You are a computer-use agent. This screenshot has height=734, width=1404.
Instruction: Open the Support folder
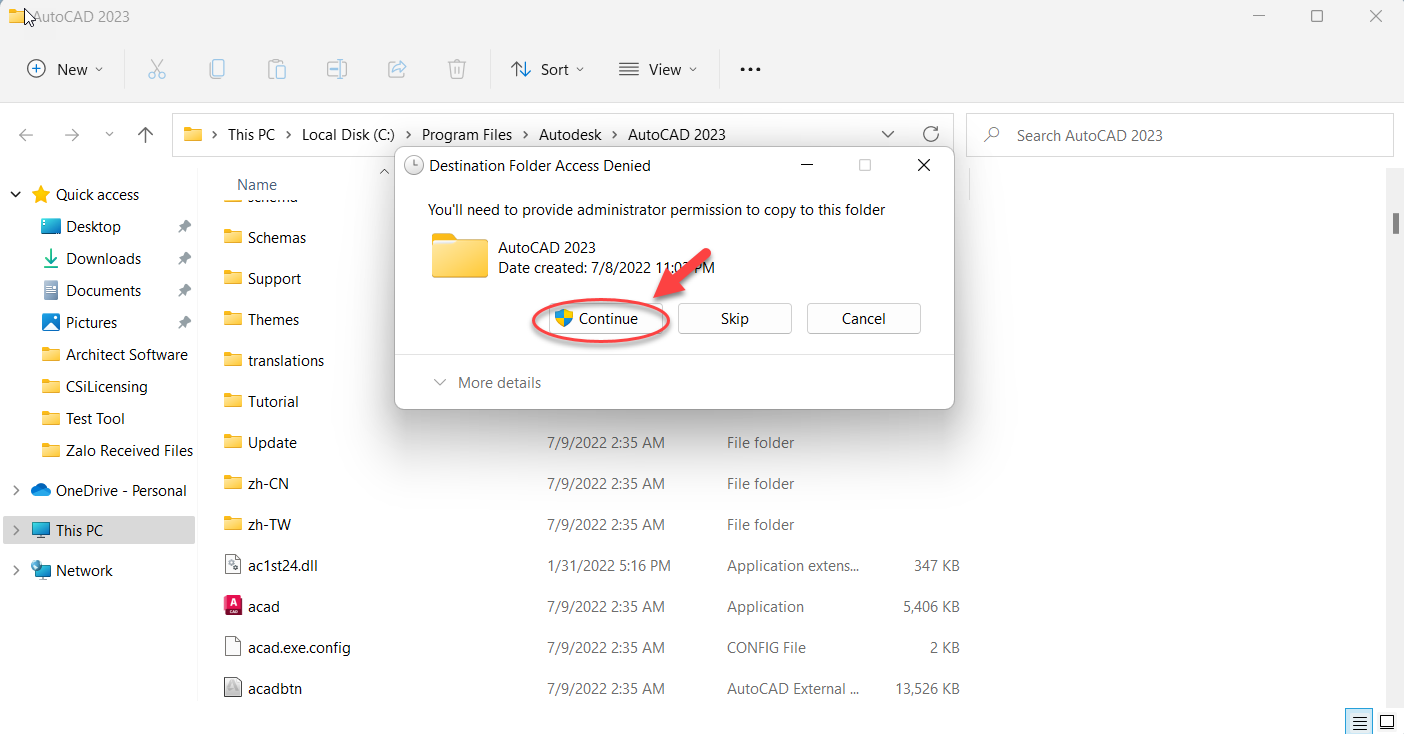(262, 279)
